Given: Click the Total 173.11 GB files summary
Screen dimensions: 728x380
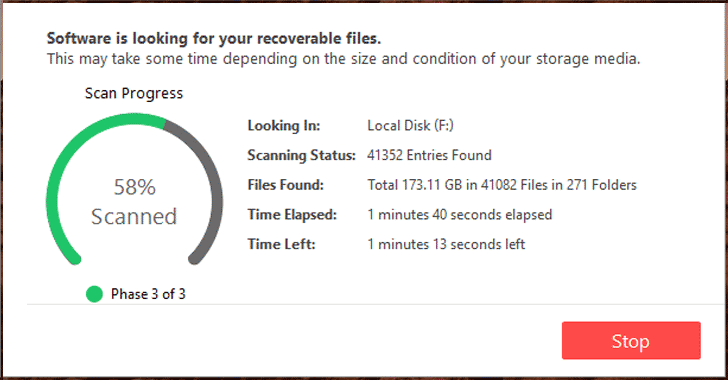Looking at the screenshot, I should [x=502, y=185].
